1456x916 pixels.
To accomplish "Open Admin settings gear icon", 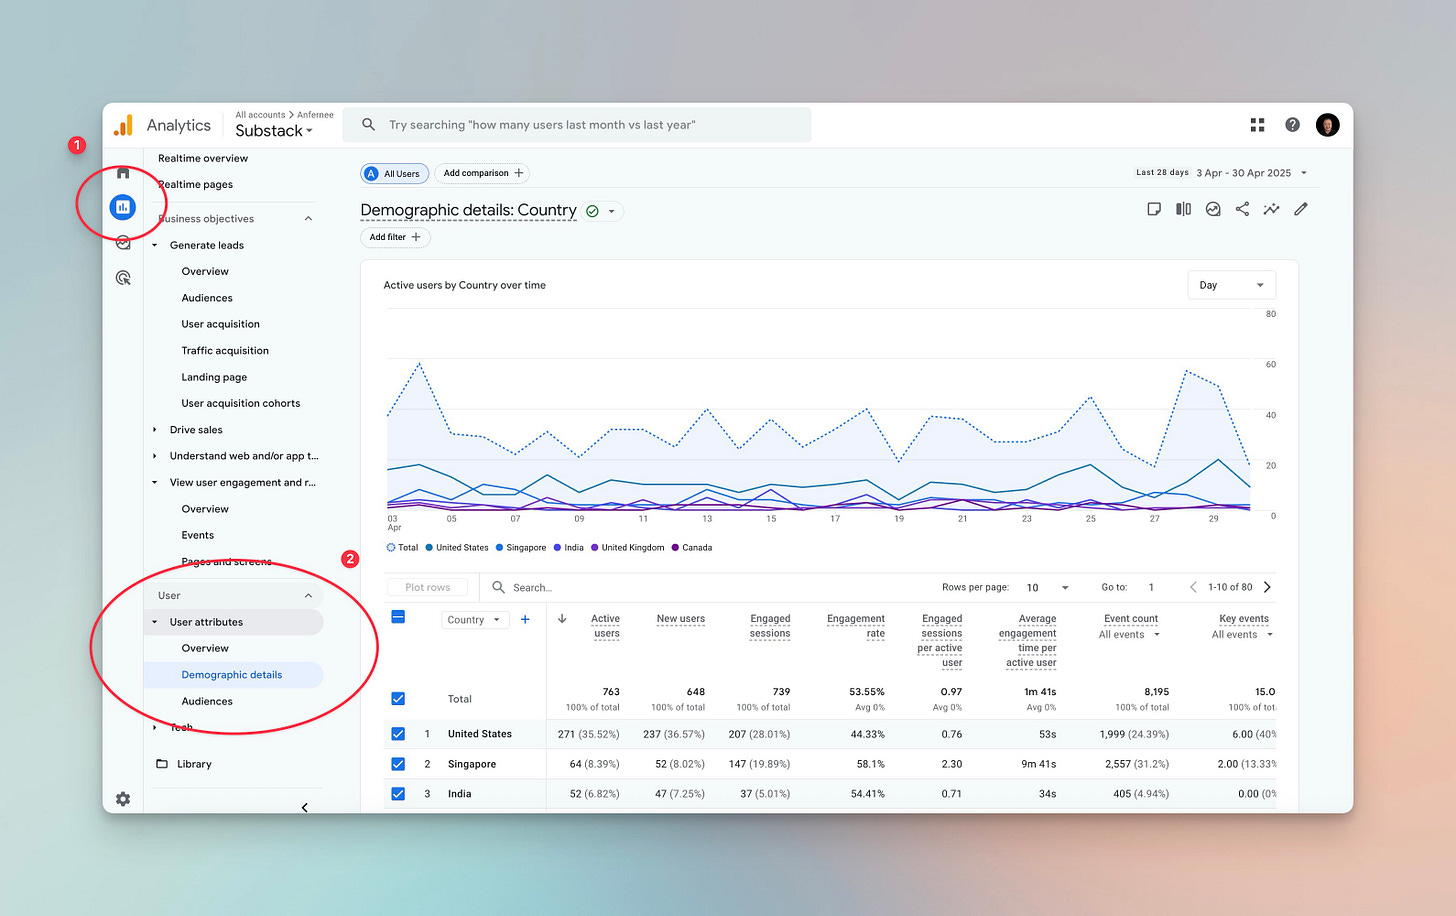I will pos(123,799).
